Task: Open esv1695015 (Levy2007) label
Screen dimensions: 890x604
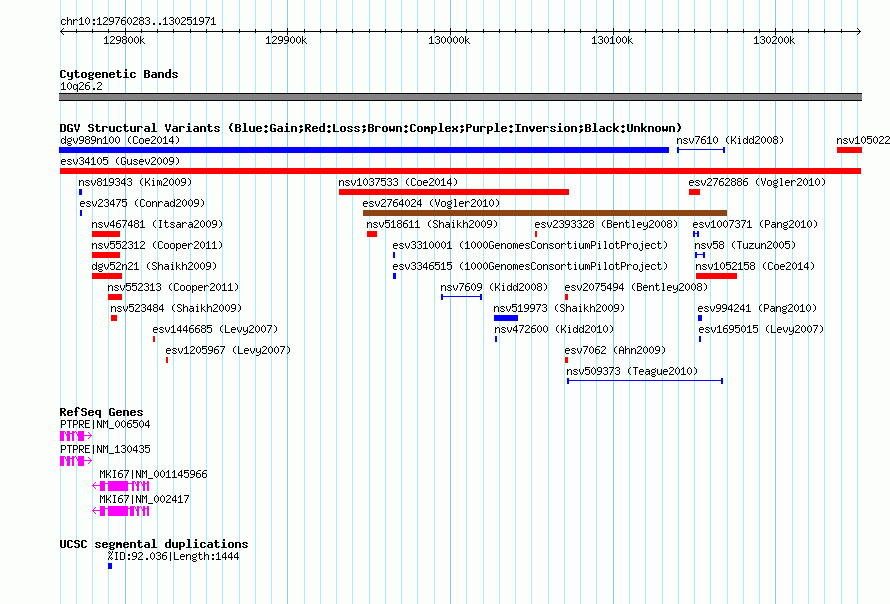Action: point(761,329)
